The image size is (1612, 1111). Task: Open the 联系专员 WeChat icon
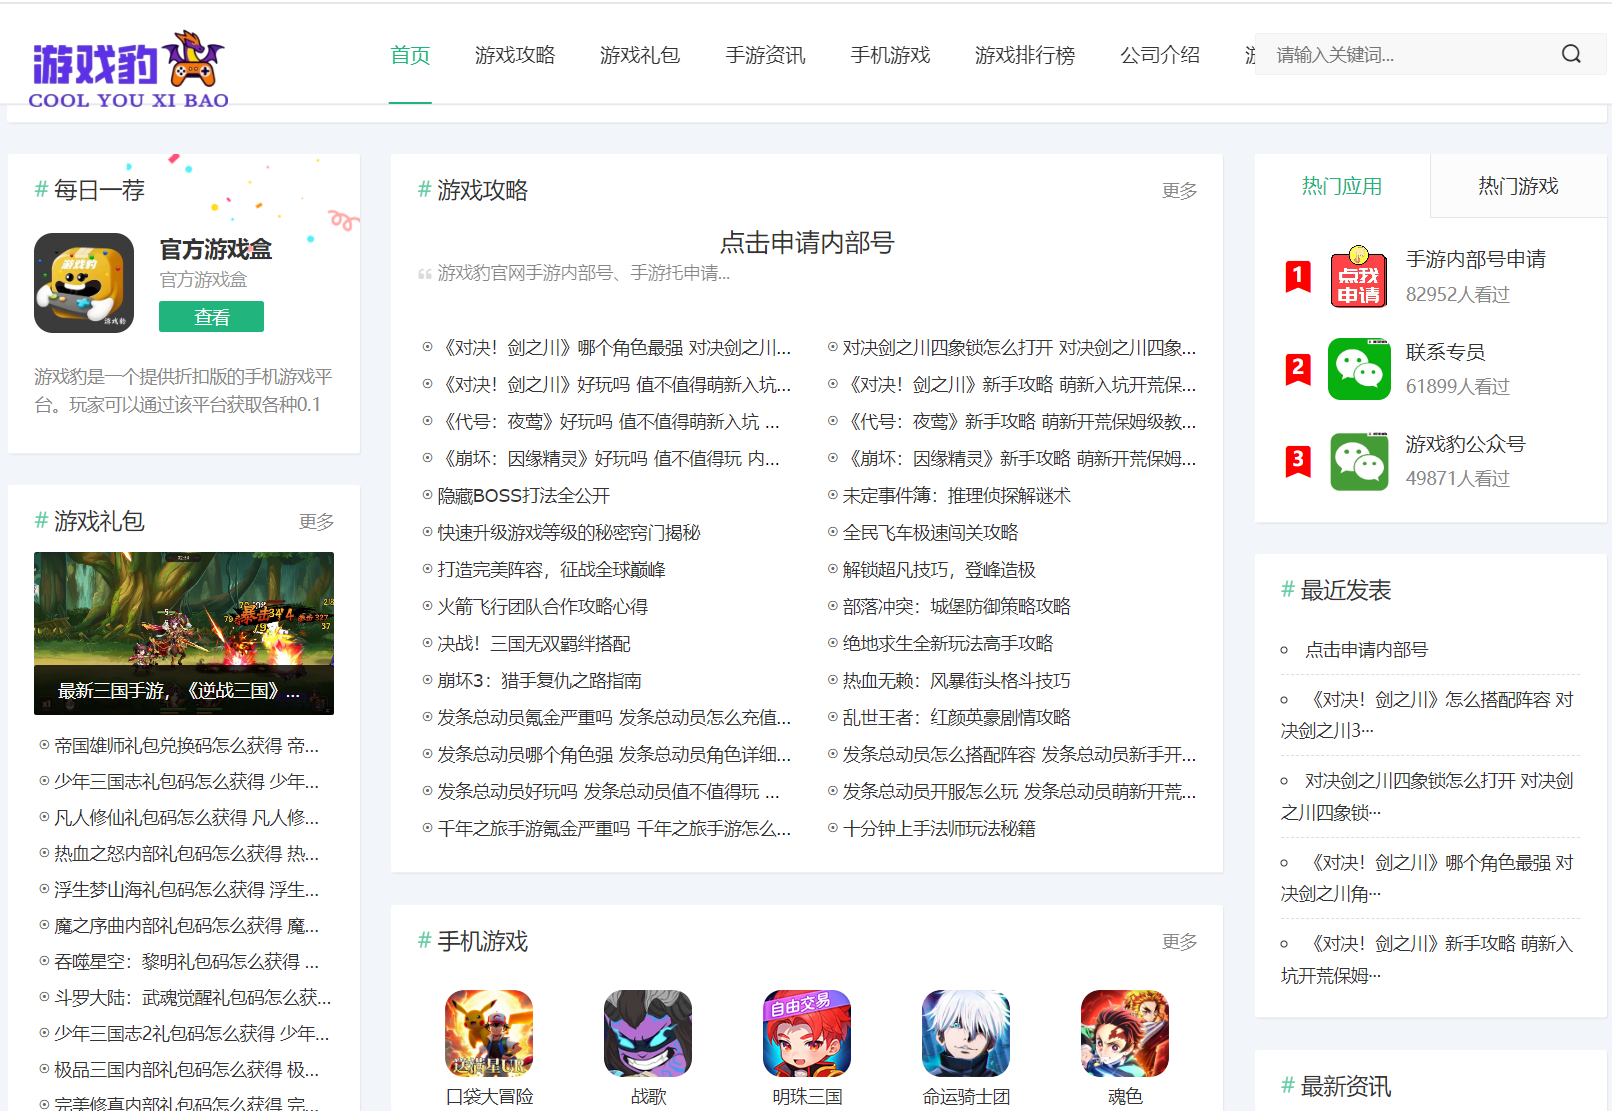click(x=1359, y=369)
